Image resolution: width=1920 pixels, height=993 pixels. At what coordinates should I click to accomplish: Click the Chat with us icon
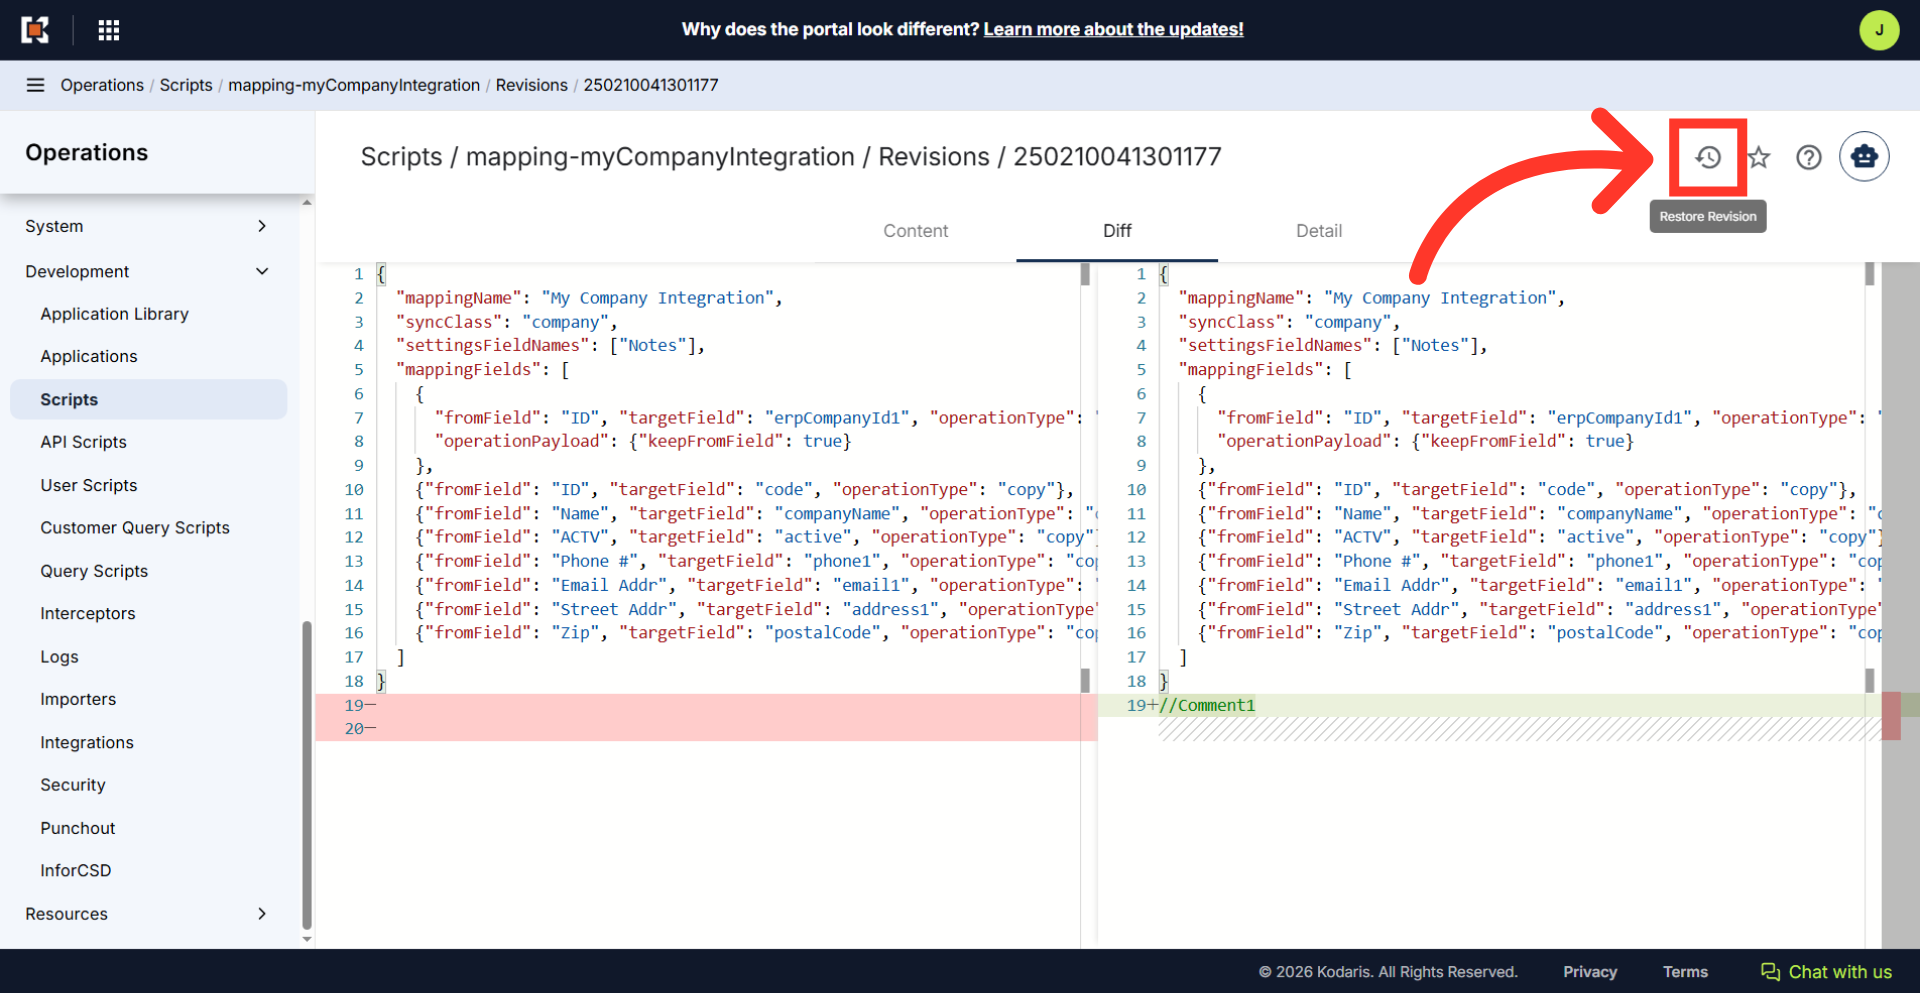pos(1771,972)
